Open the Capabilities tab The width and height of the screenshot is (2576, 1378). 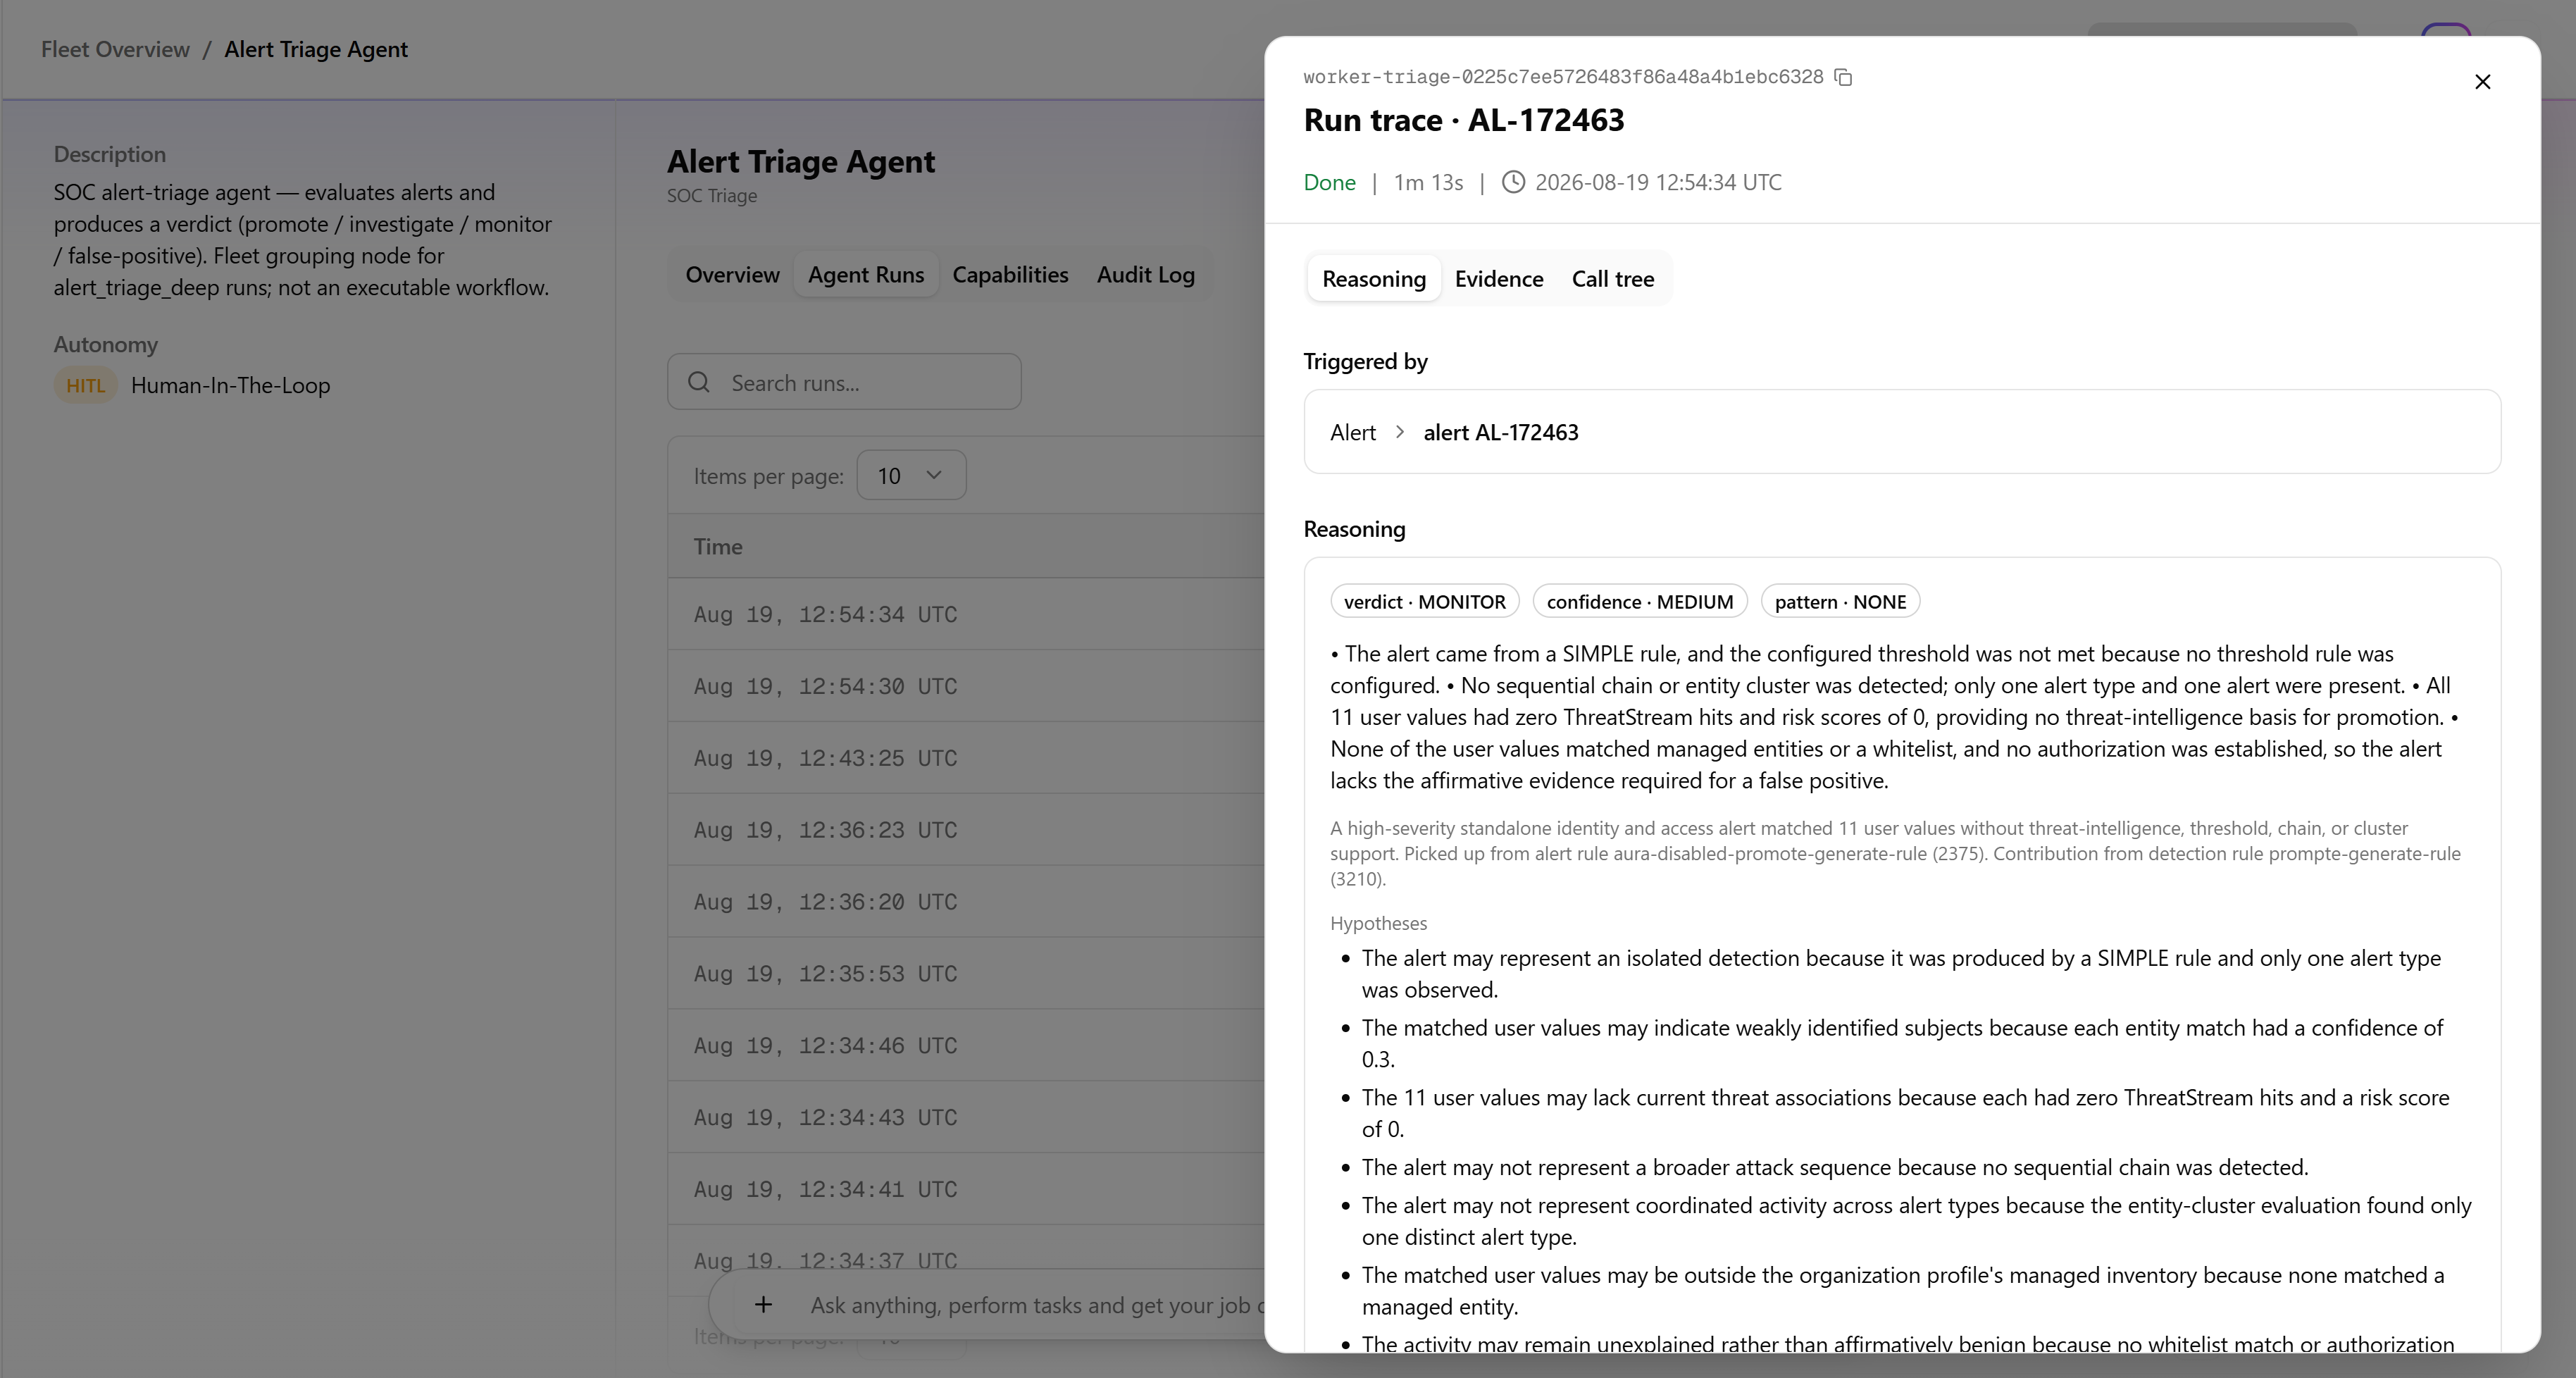(1010, 274)
